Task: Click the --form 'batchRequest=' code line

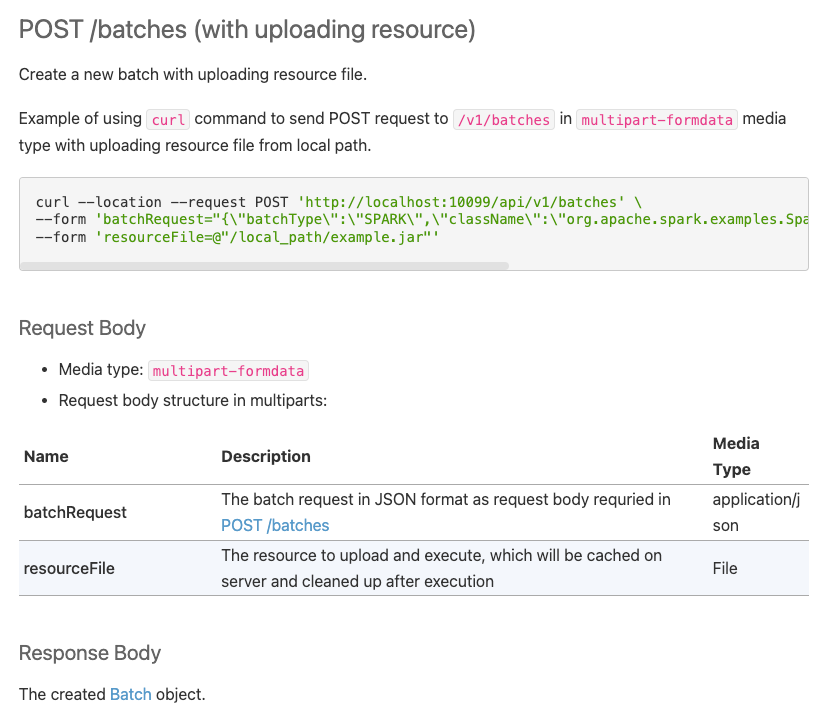Action: [x=420, y=220]
